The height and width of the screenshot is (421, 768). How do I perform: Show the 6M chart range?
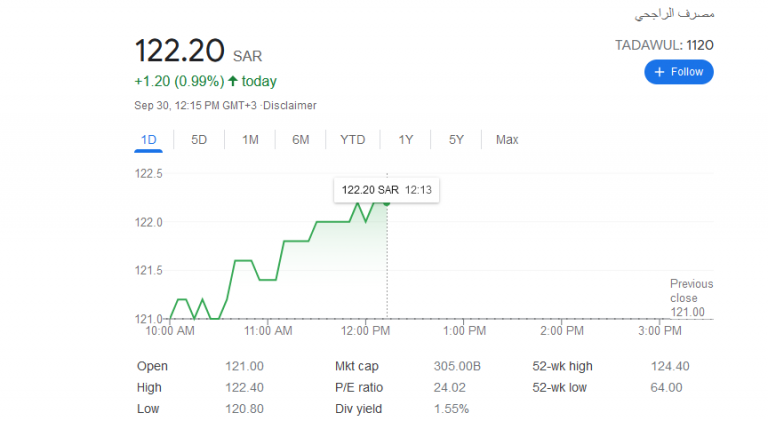301,140
